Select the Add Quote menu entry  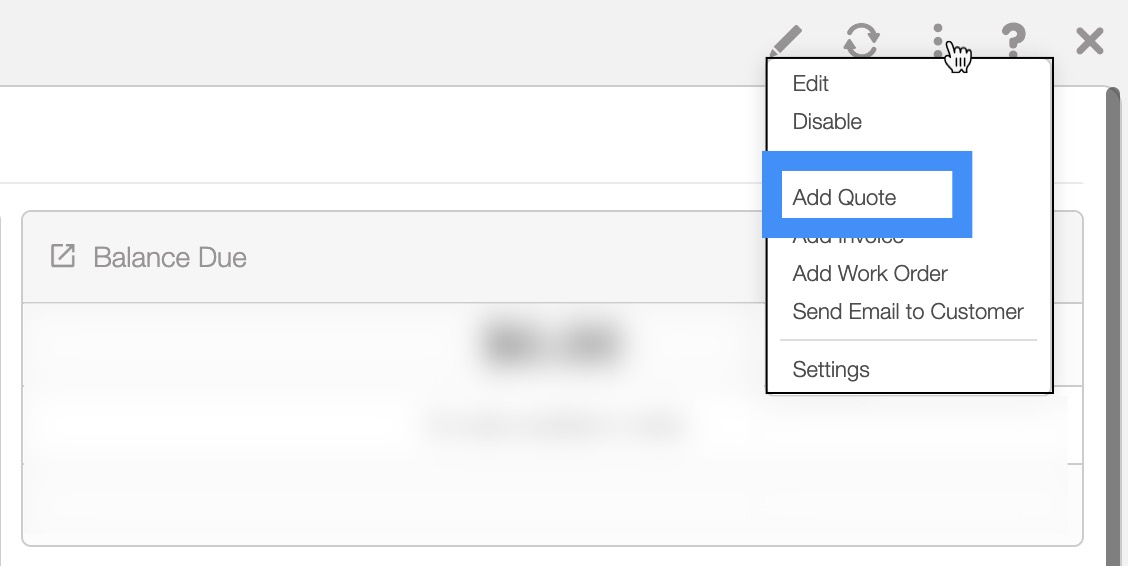(844, 197)
